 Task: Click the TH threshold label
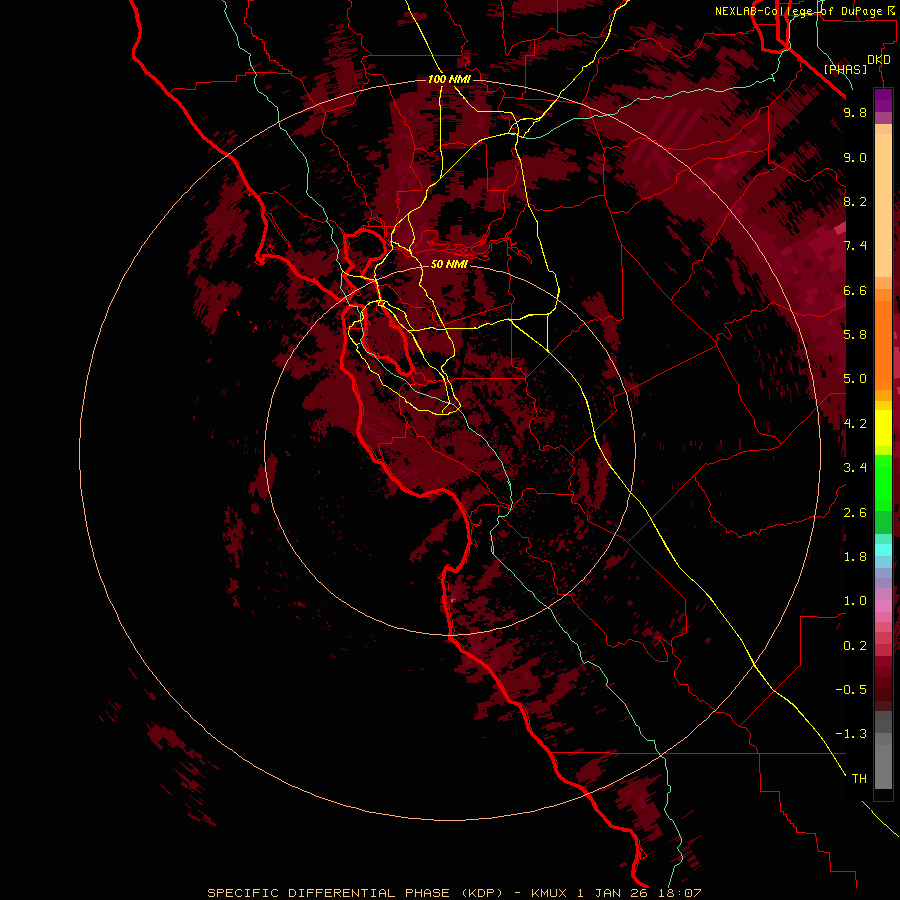[x=859, y=779]
